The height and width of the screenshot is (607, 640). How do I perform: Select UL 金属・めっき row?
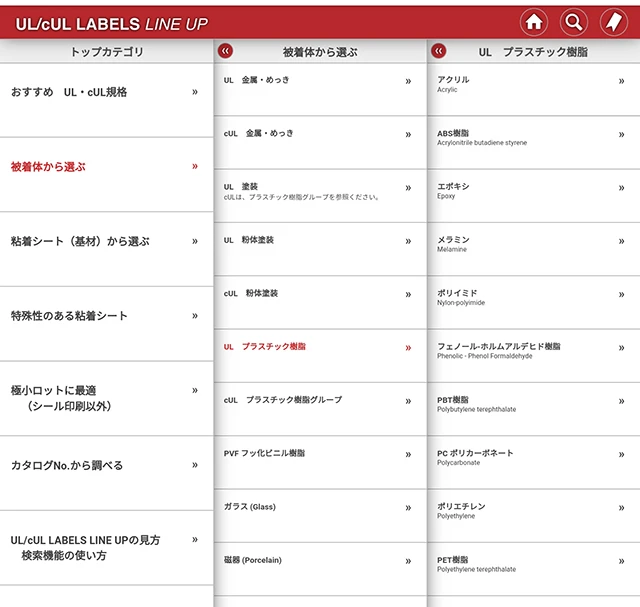[x=320, y=89]
